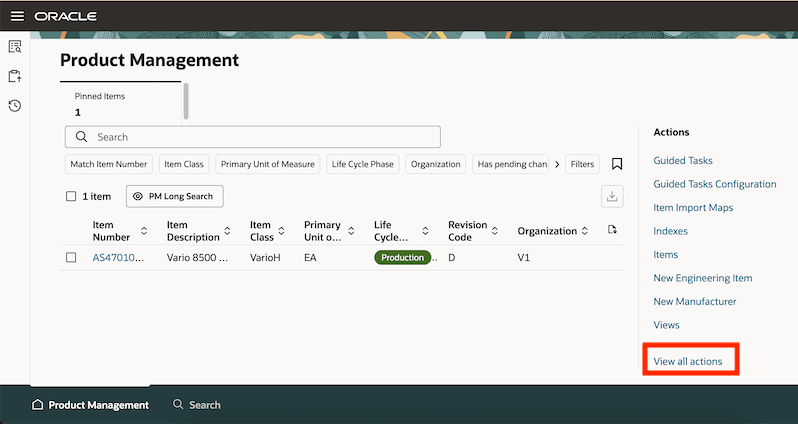Click home icon in bottom bar

(x=37, y=405)
